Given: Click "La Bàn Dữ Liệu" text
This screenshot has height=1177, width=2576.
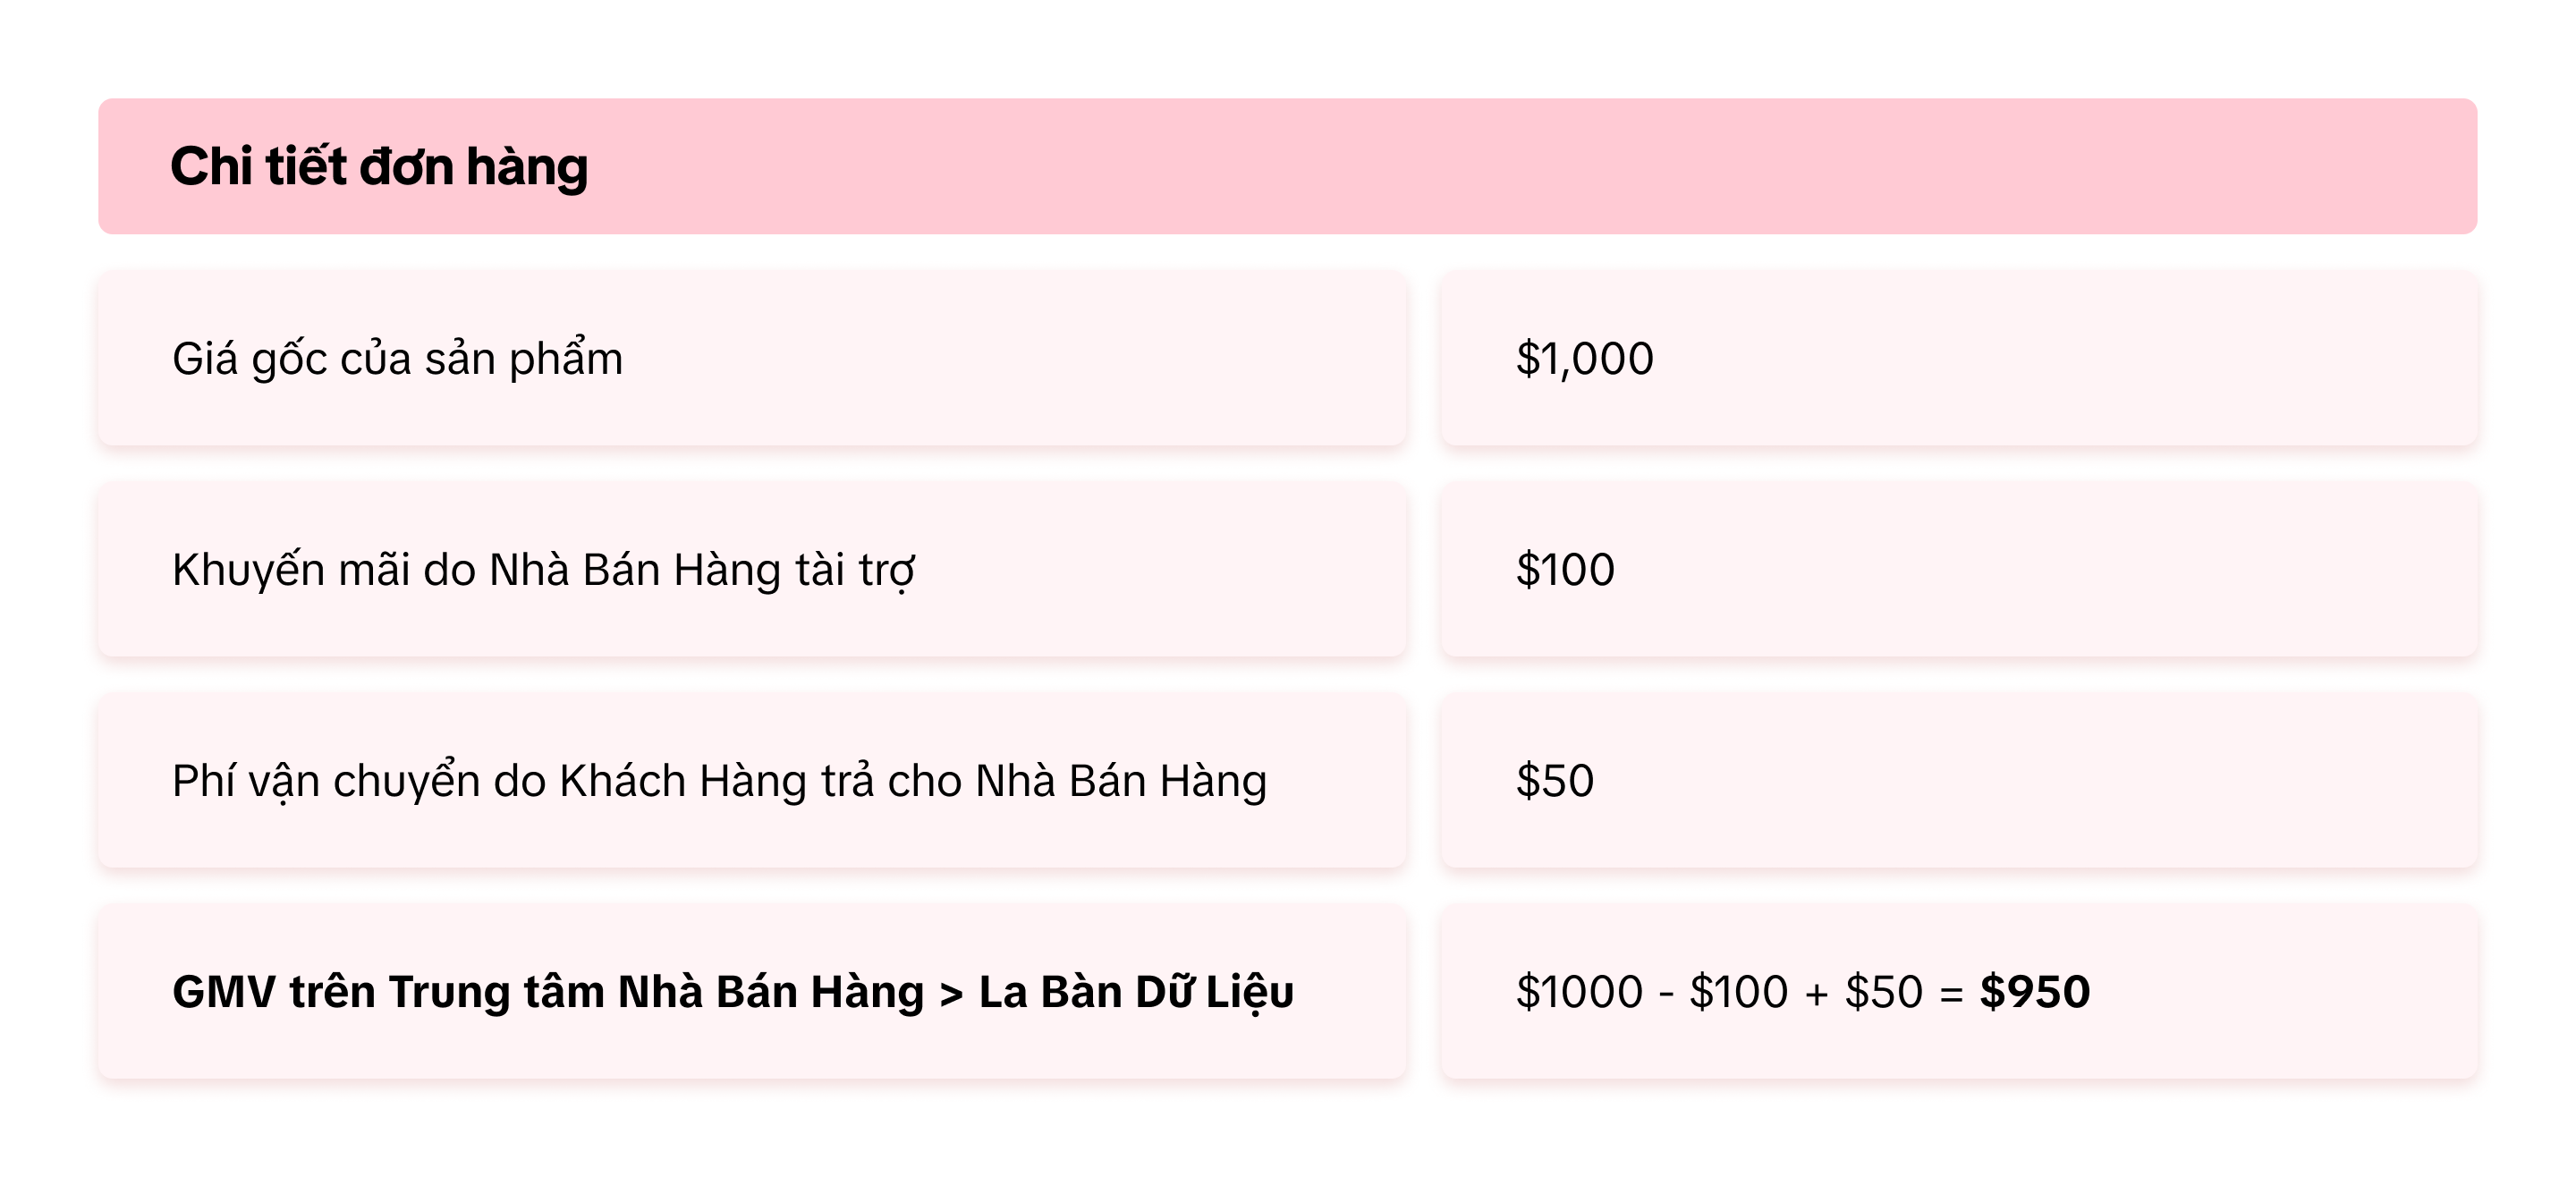Looking at the screenshot, I should pyautogui.click(x=1136, y=992).
